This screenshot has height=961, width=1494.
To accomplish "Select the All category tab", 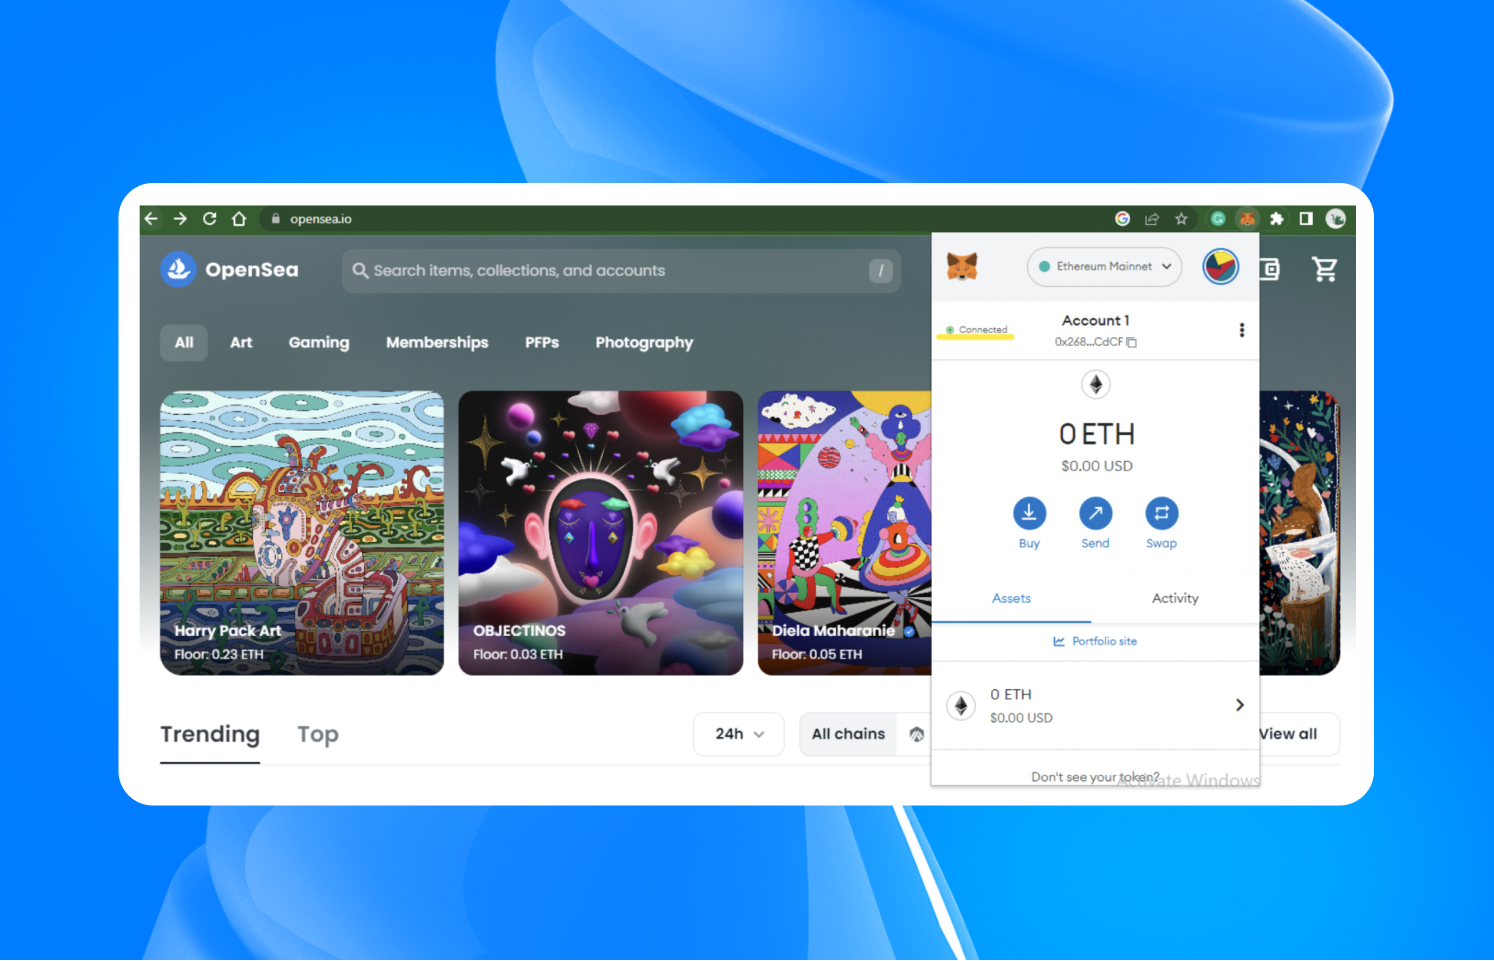I will coord(184,342).
